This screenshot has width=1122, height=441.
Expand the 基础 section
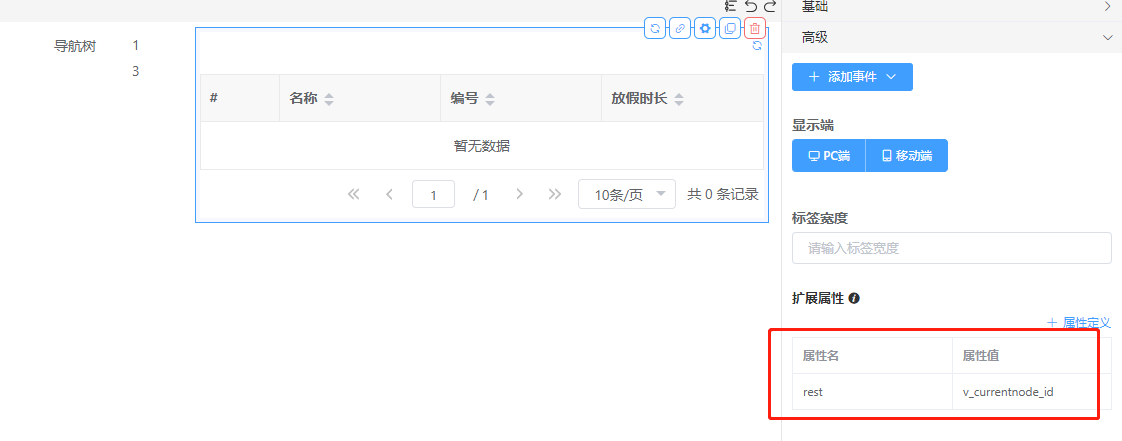[x=1106, y=7]
